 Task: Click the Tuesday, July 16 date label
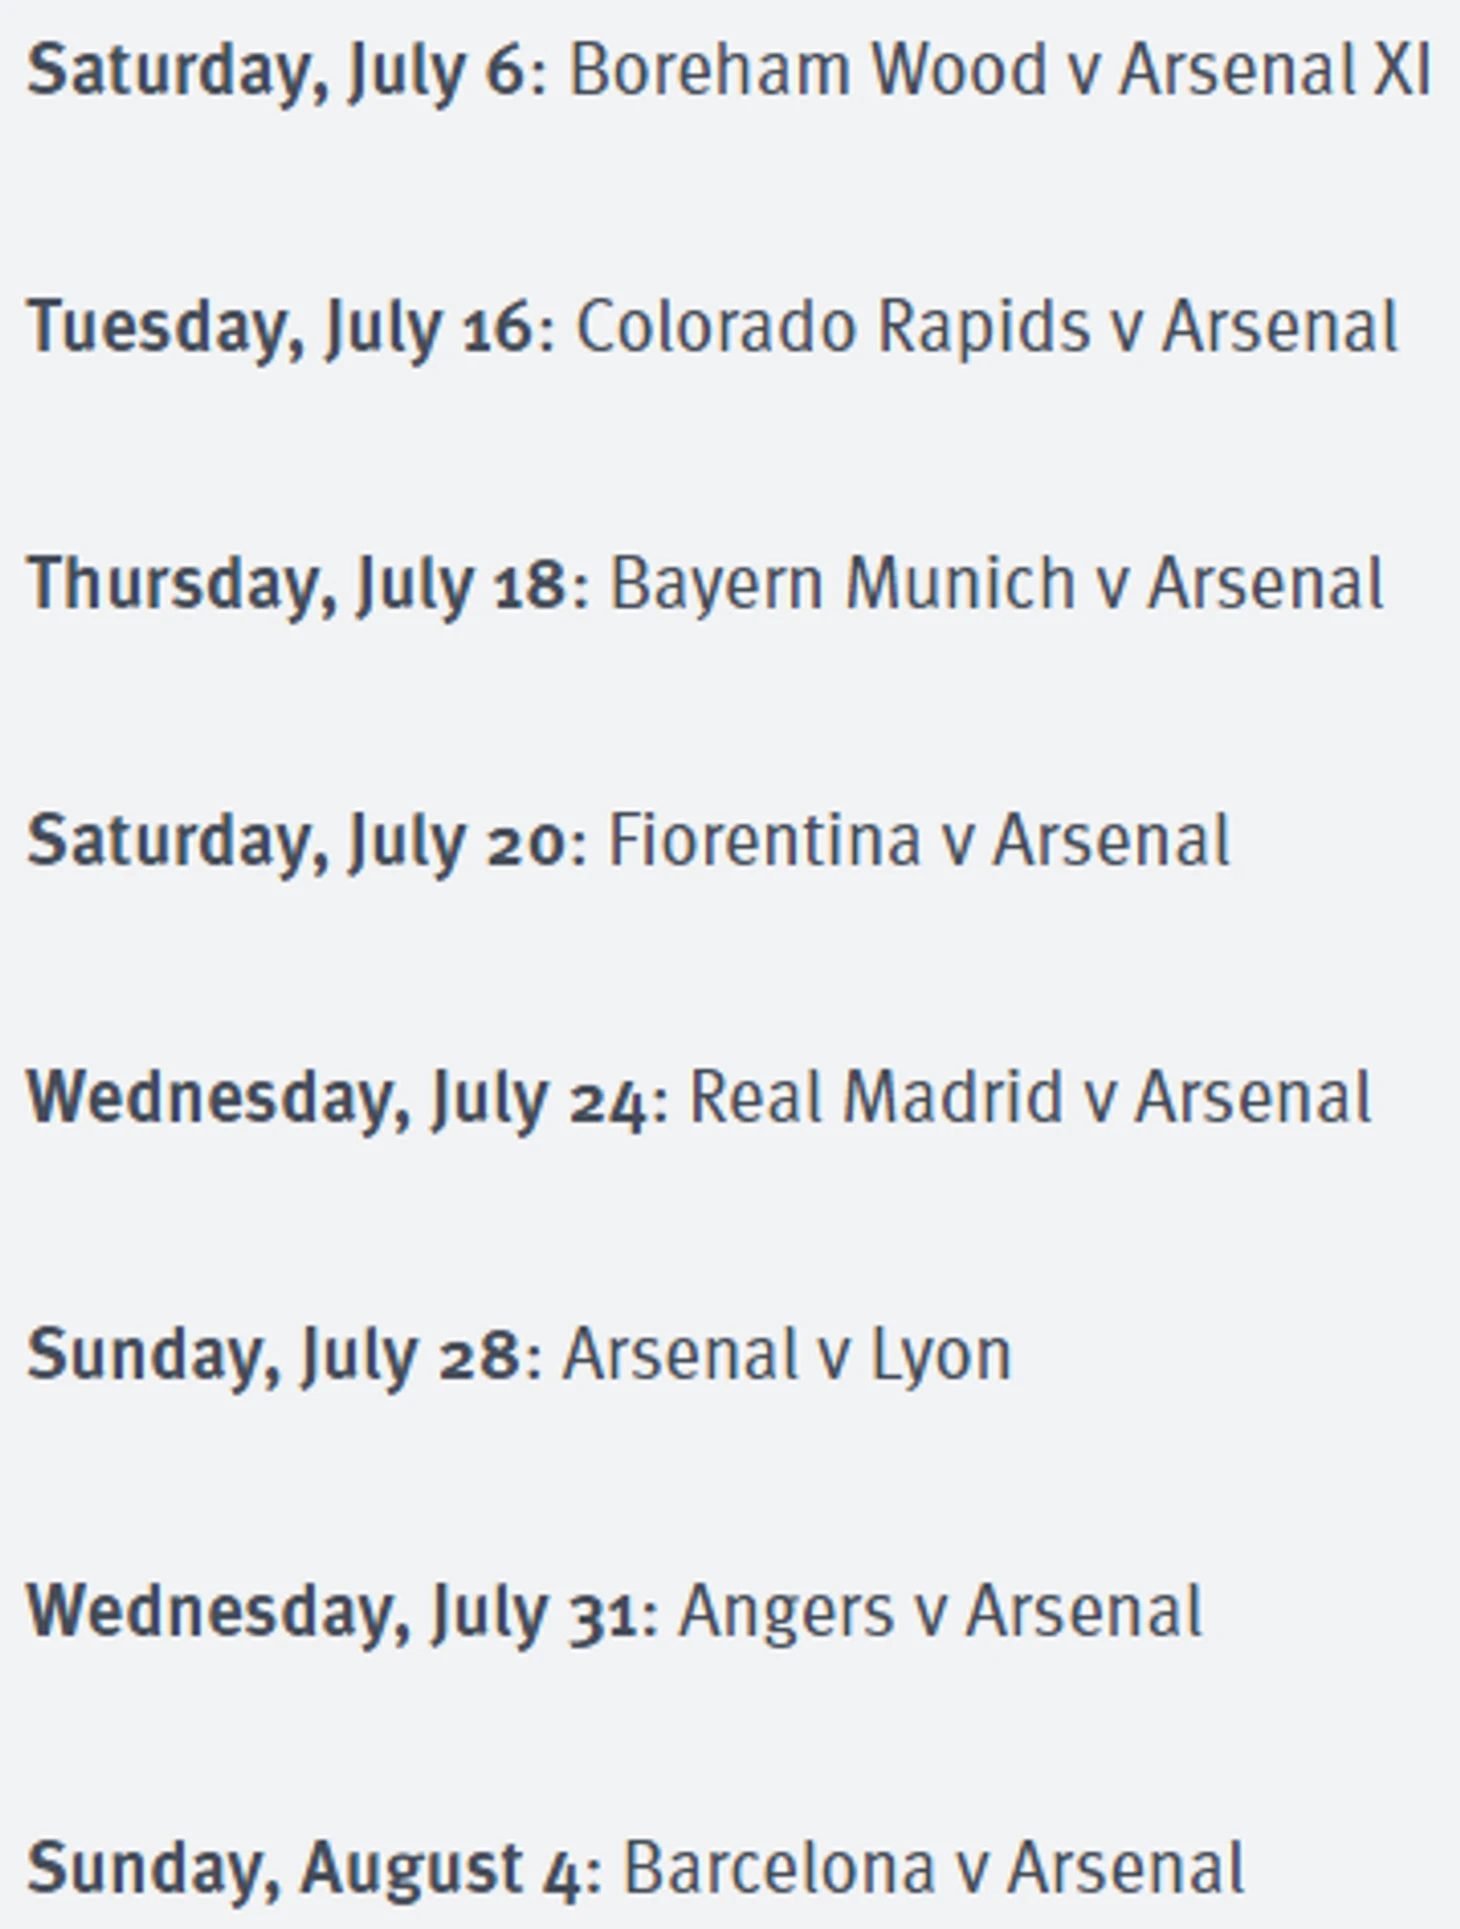pos(279,329)
